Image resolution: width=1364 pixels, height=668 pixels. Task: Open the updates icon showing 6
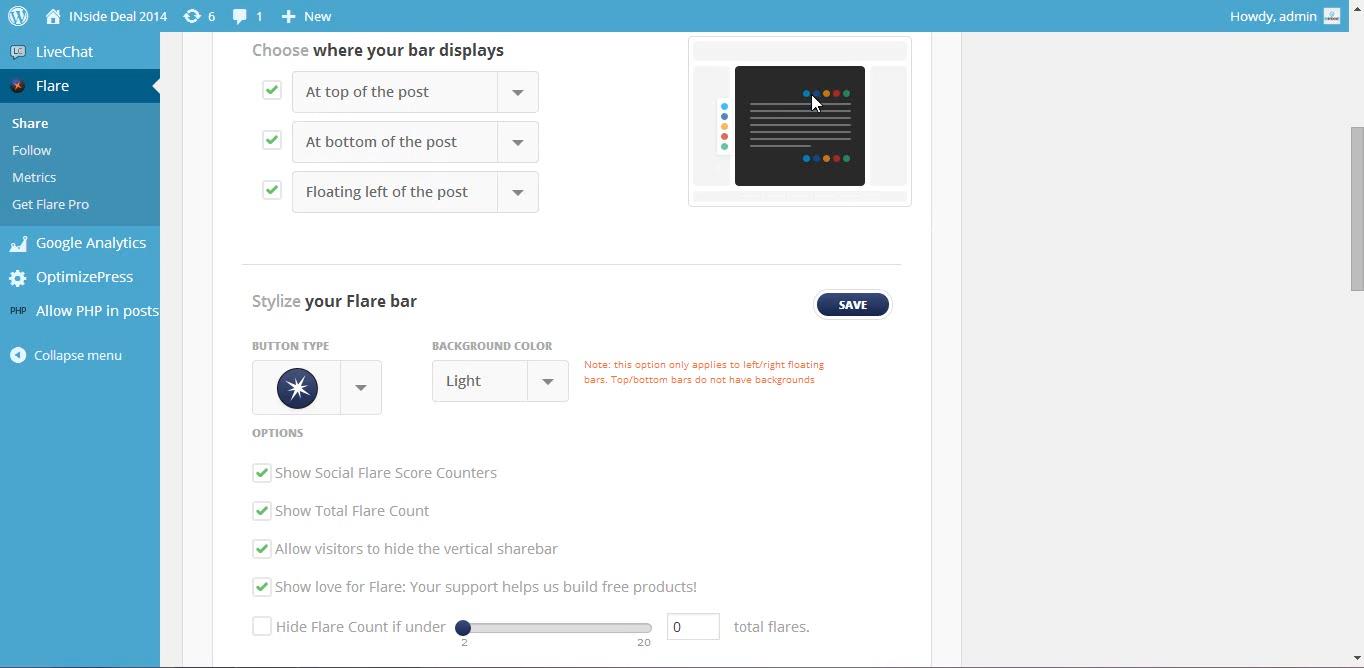[192, 16]
